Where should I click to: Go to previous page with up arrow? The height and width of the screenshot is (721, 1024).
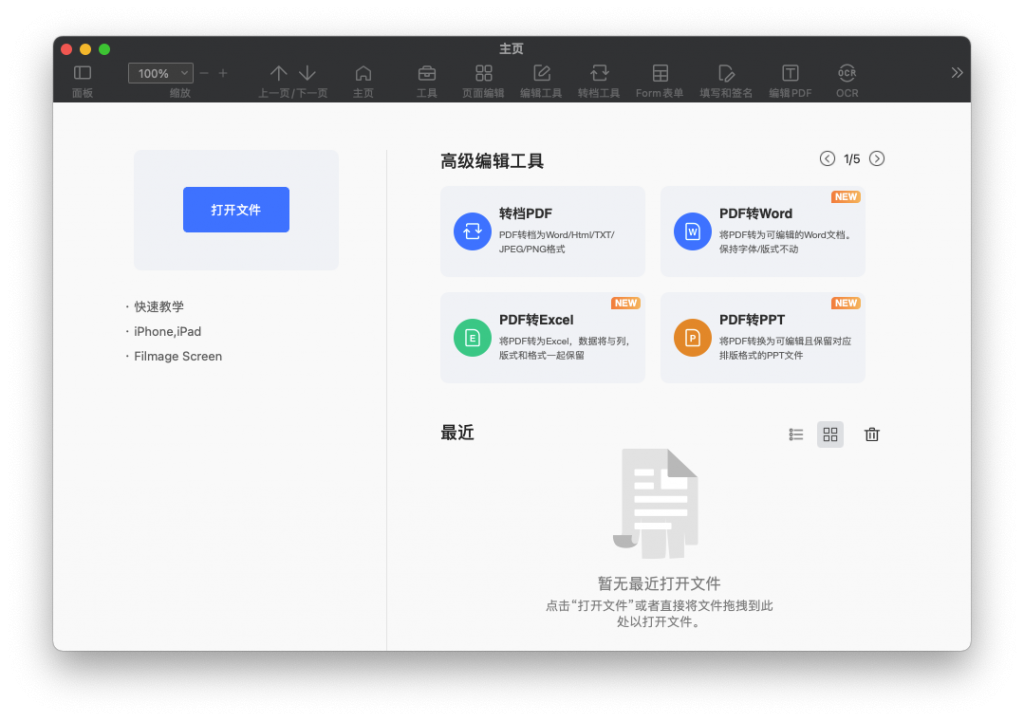(x=279, y=72)
